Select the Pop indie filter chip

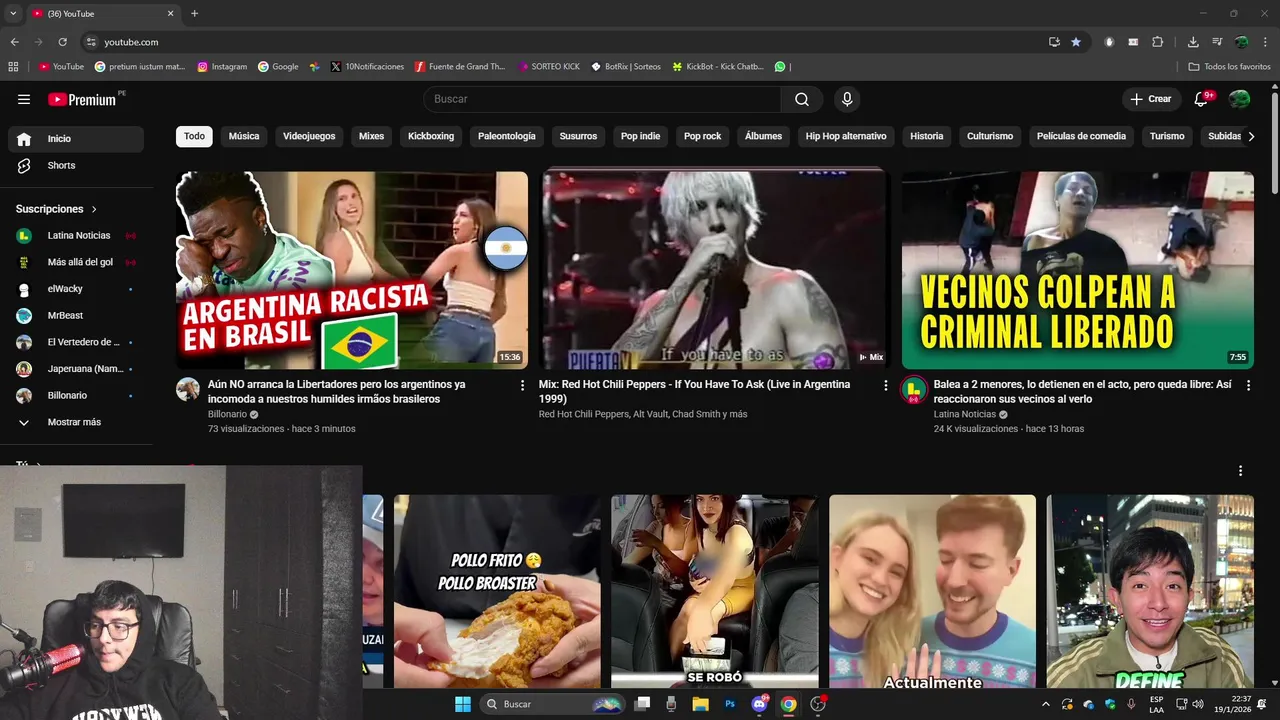point(640,136)
